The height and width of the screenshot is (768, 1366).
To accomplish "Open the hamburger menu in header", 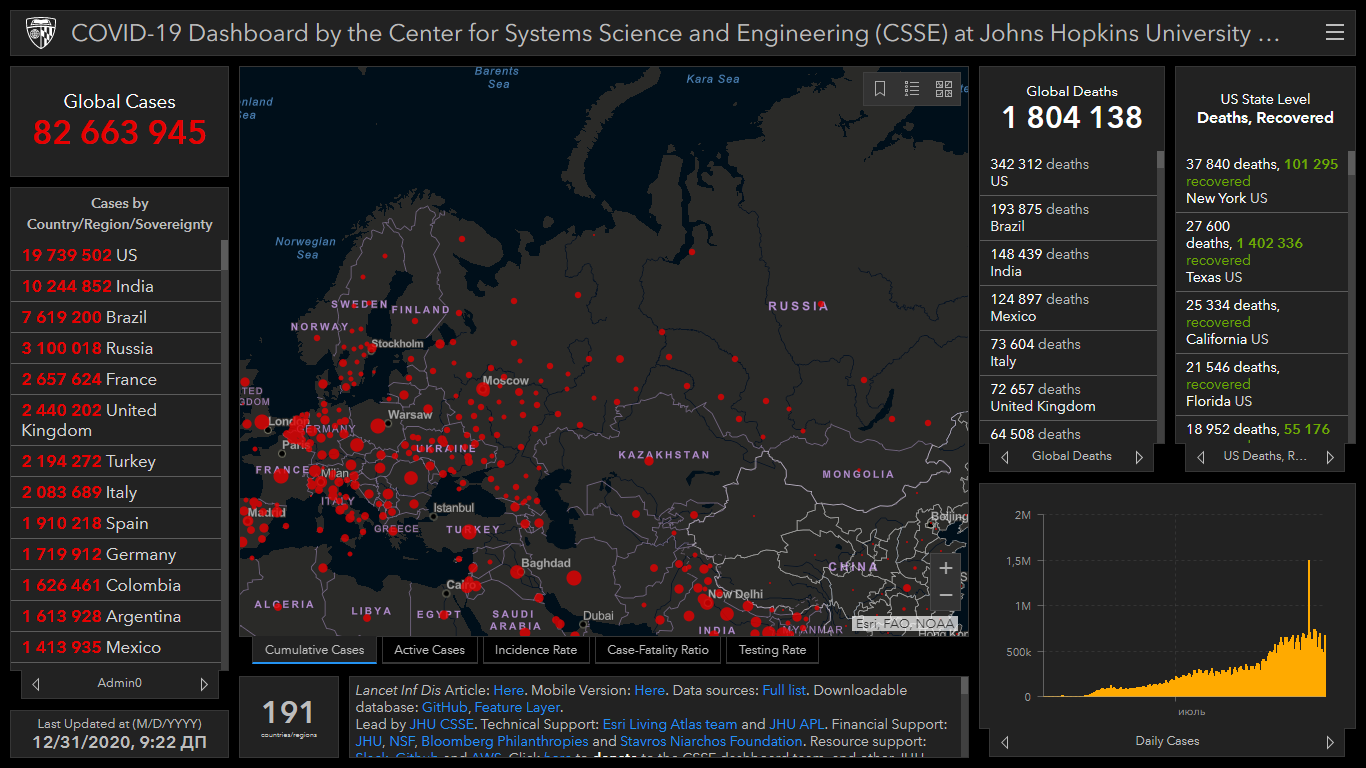I will (x=1334, y=33).
